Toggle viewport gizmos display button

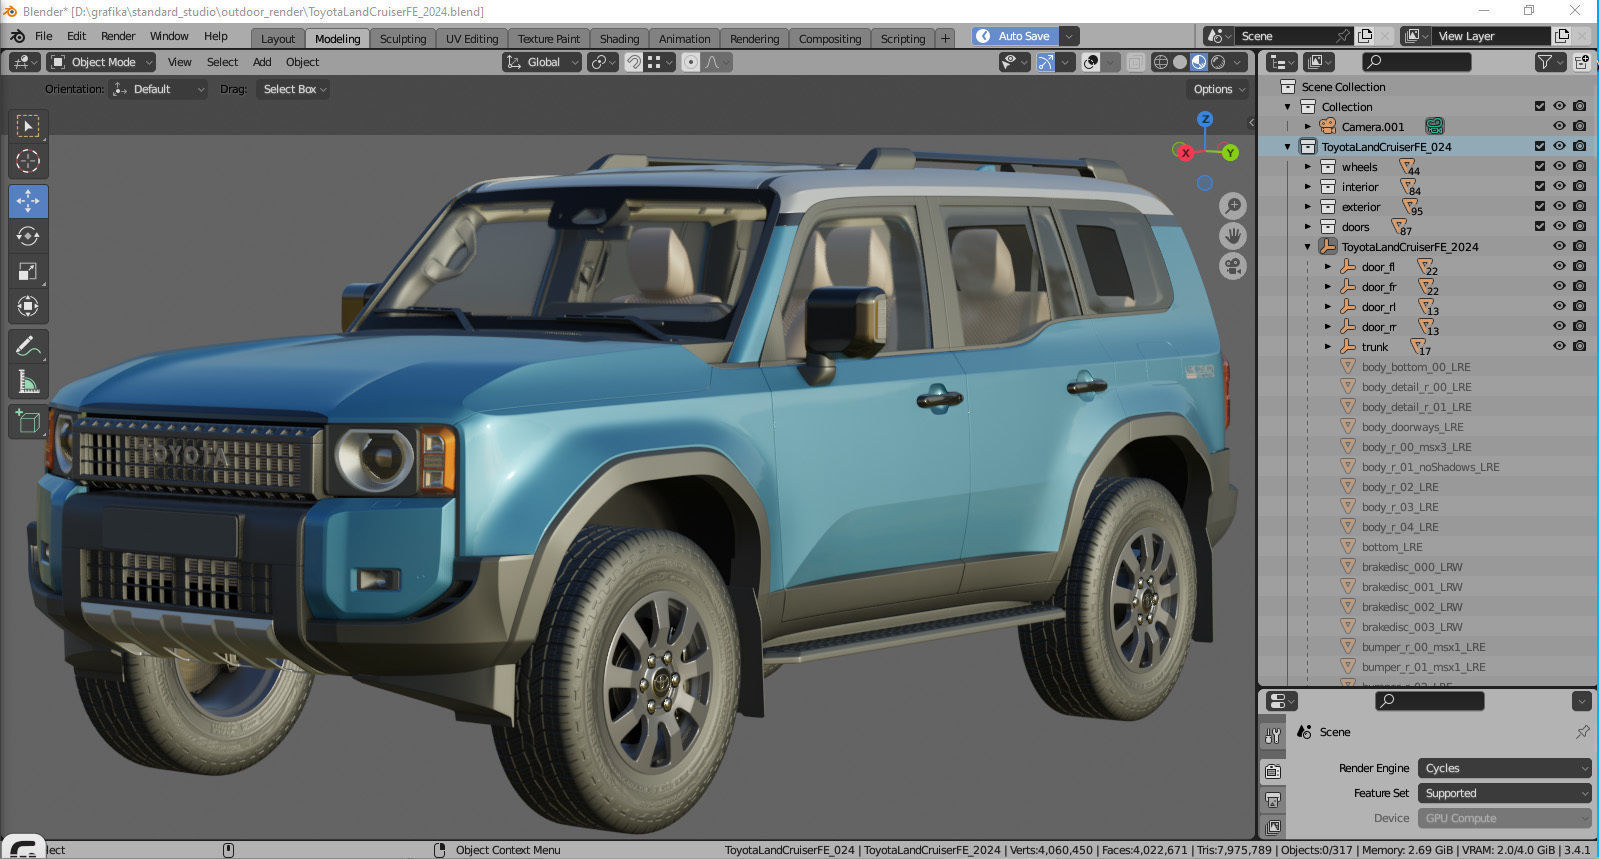[1045, 62]
